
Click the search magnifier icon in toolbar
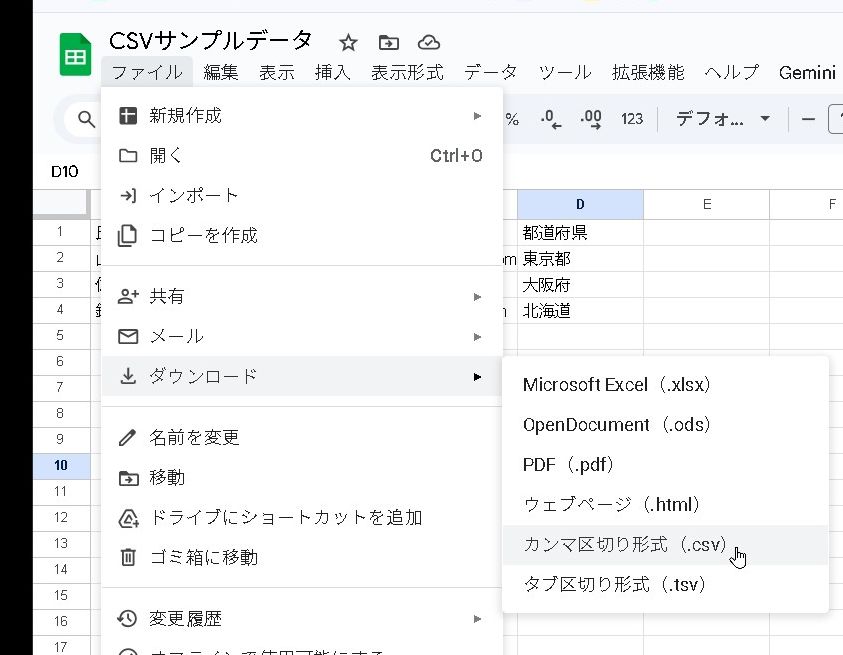(81, 119)
